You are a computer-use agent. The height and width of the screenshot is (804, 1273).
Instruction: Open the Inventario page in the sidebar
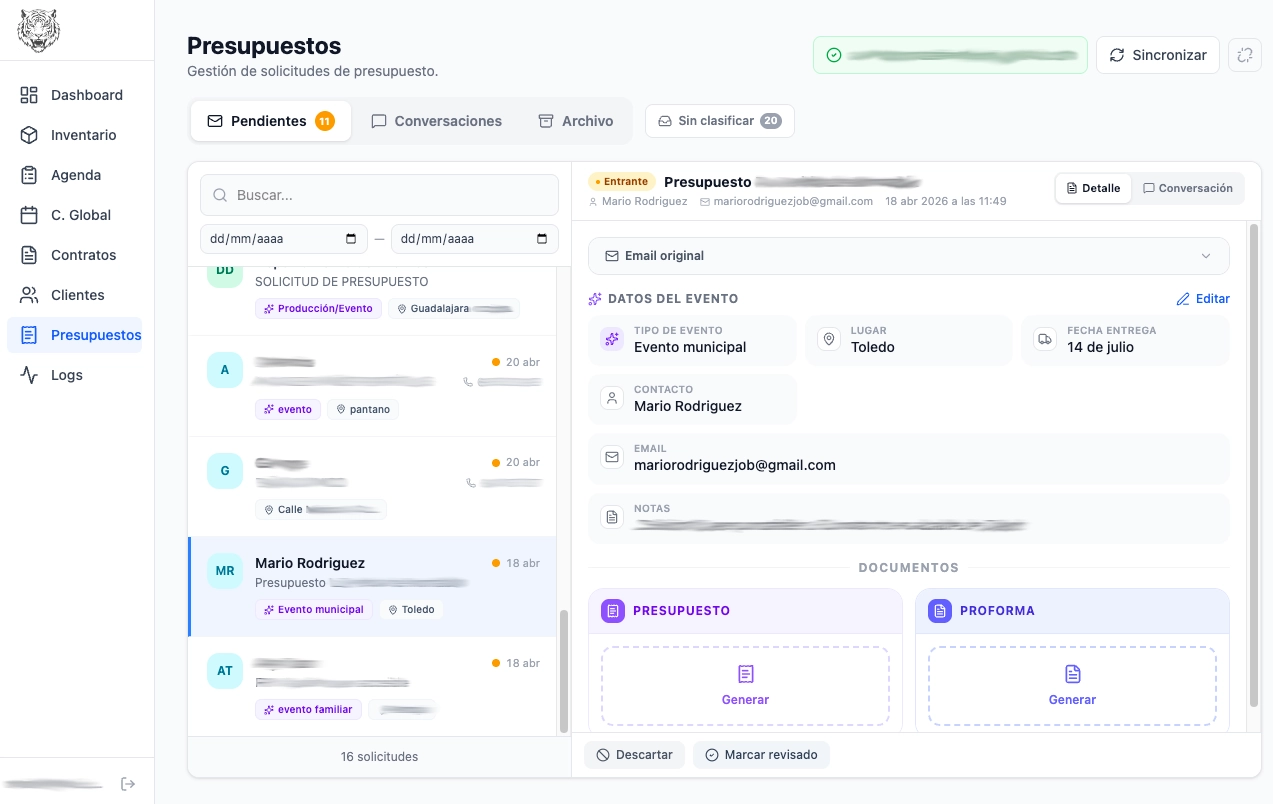click(x=83, y=135)
